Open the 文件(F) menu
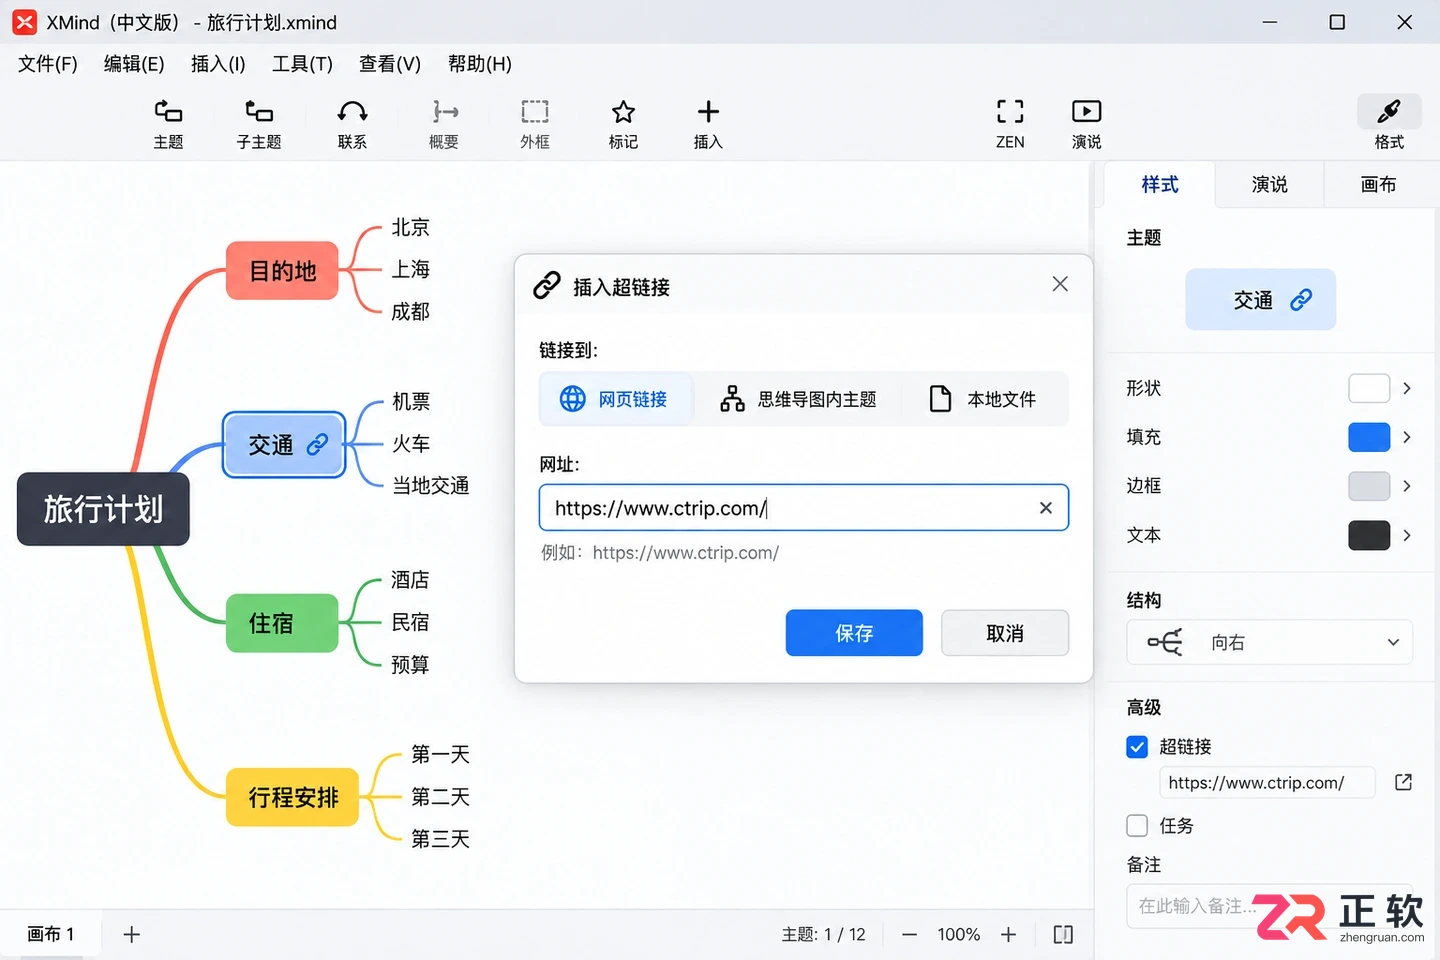Viewport: 1440px width, 960px height. tap(47, 64)
